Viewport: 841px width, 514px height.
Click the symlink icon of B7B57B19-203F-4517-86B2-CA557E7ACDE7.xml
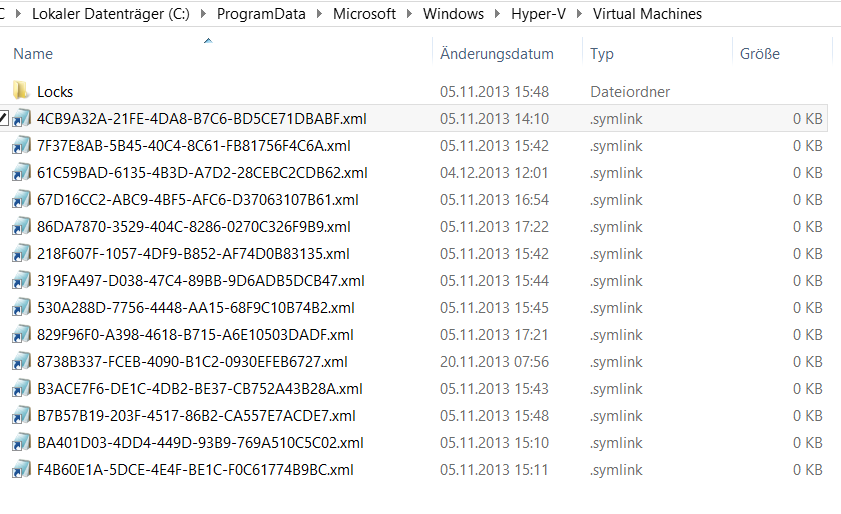[21, 415]
